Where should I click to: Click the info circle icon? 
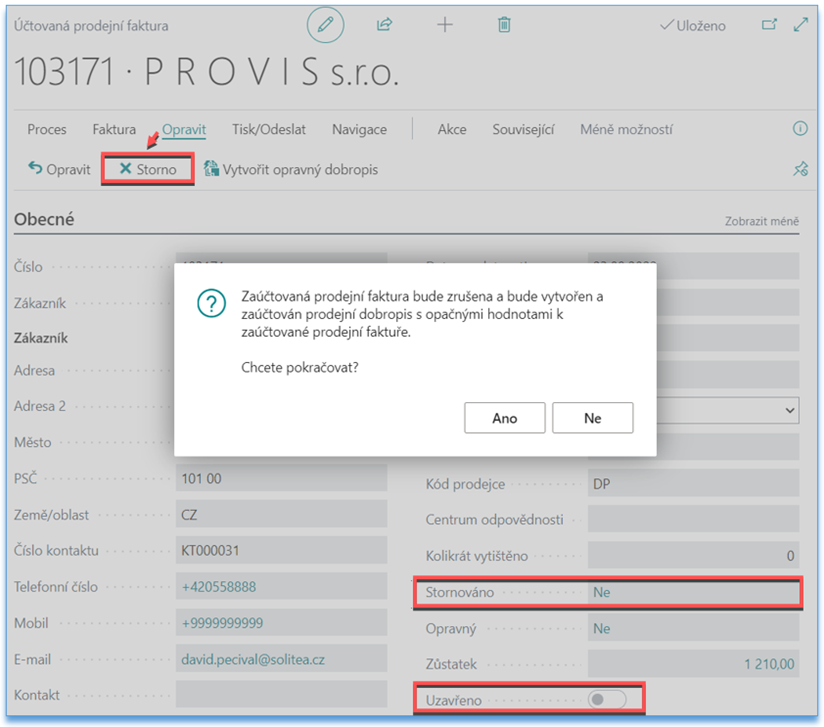[800, 129]
